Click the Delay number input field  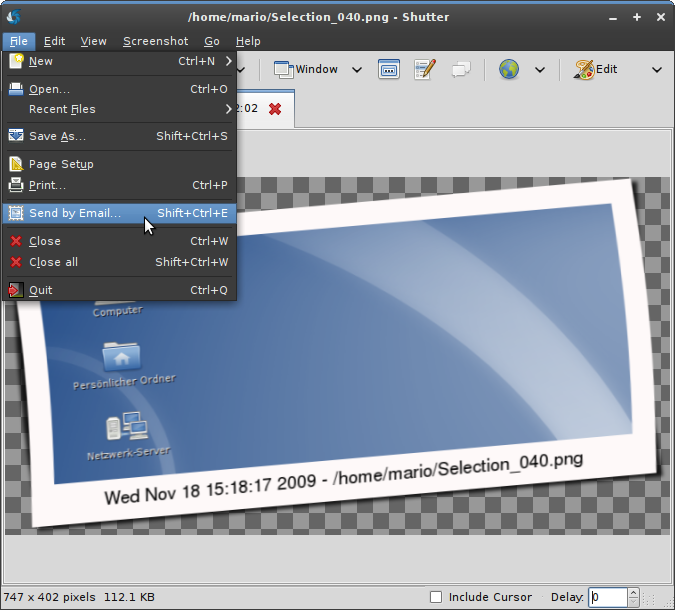point(606,597)
